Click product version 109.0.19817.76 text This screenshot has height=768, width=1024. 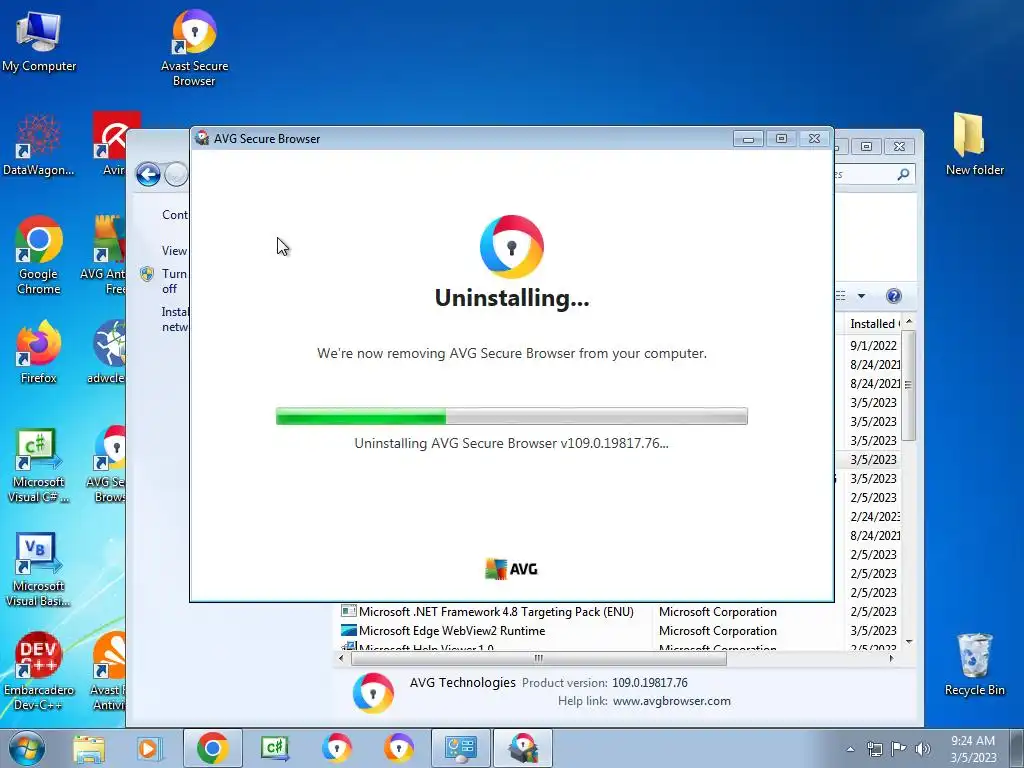650,683
